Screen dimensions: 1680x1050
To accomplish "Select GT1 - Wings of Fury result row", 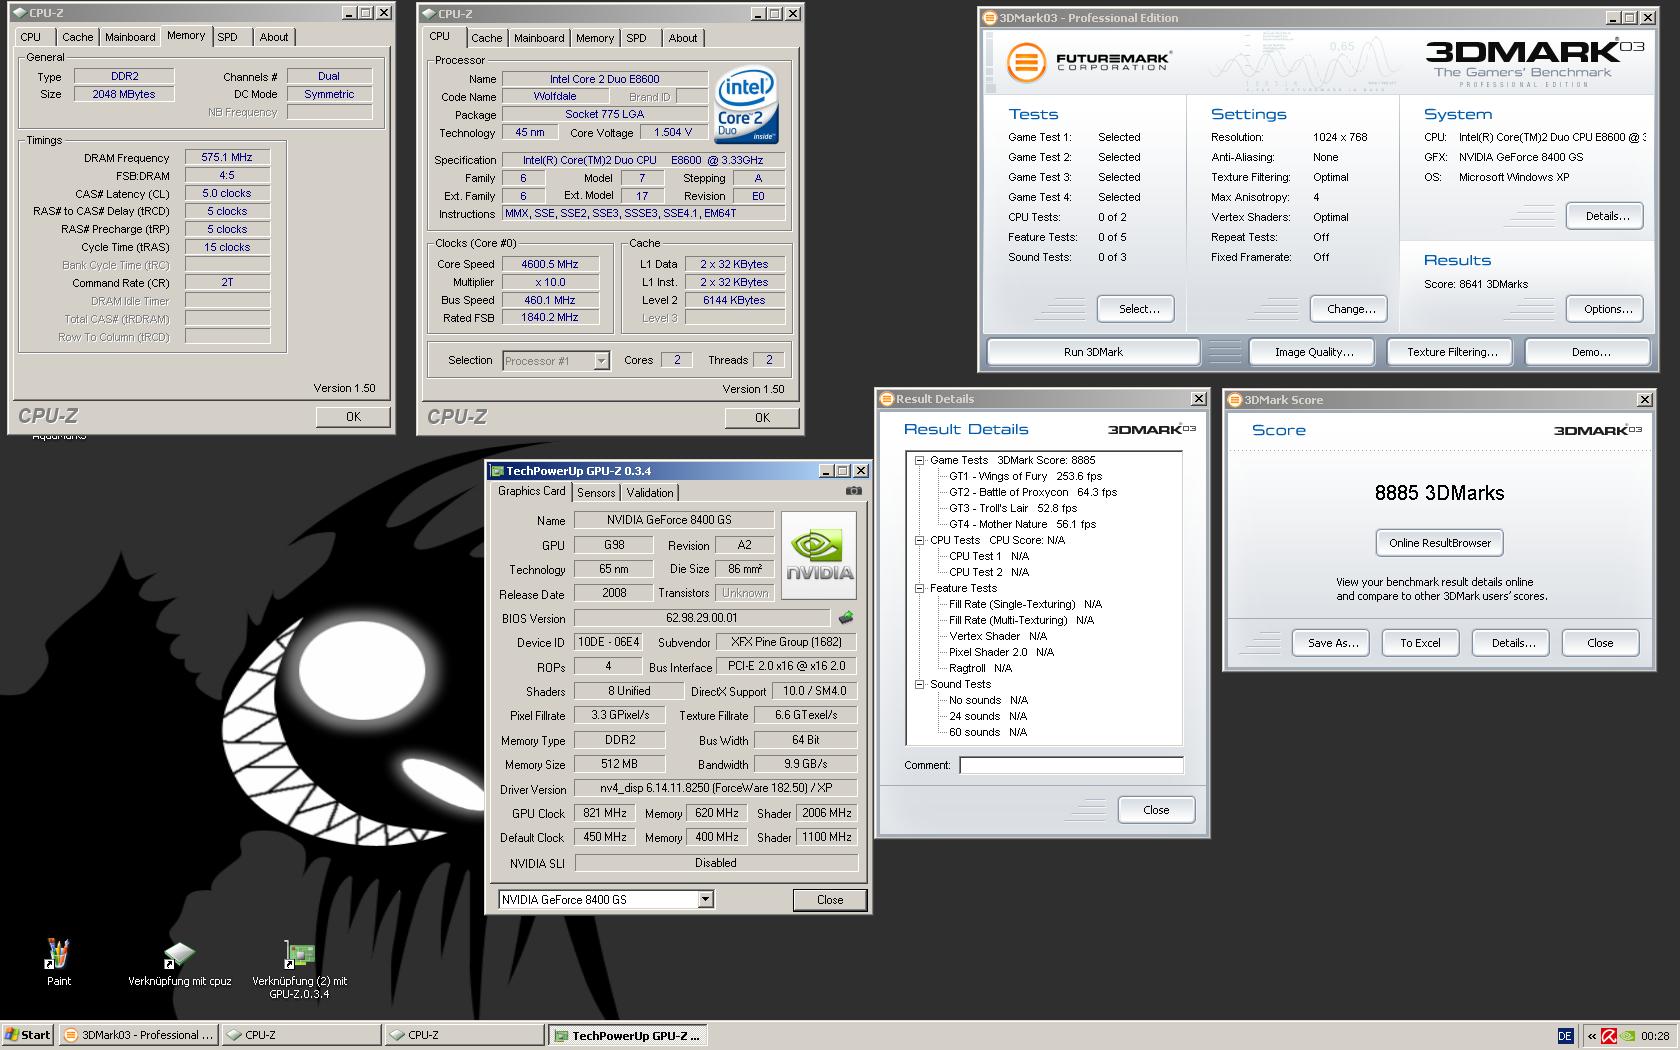I will (x=1025, y=476).
